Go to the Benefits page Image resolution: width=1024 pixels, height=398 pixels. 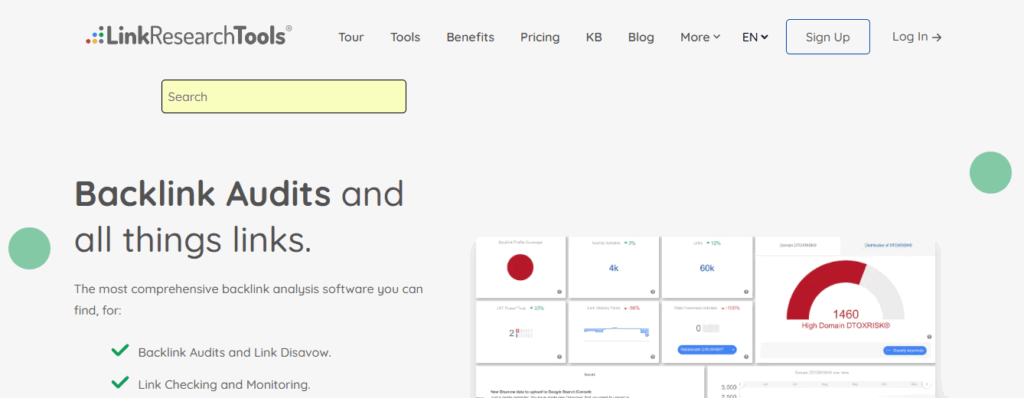[x=470, y=37]
